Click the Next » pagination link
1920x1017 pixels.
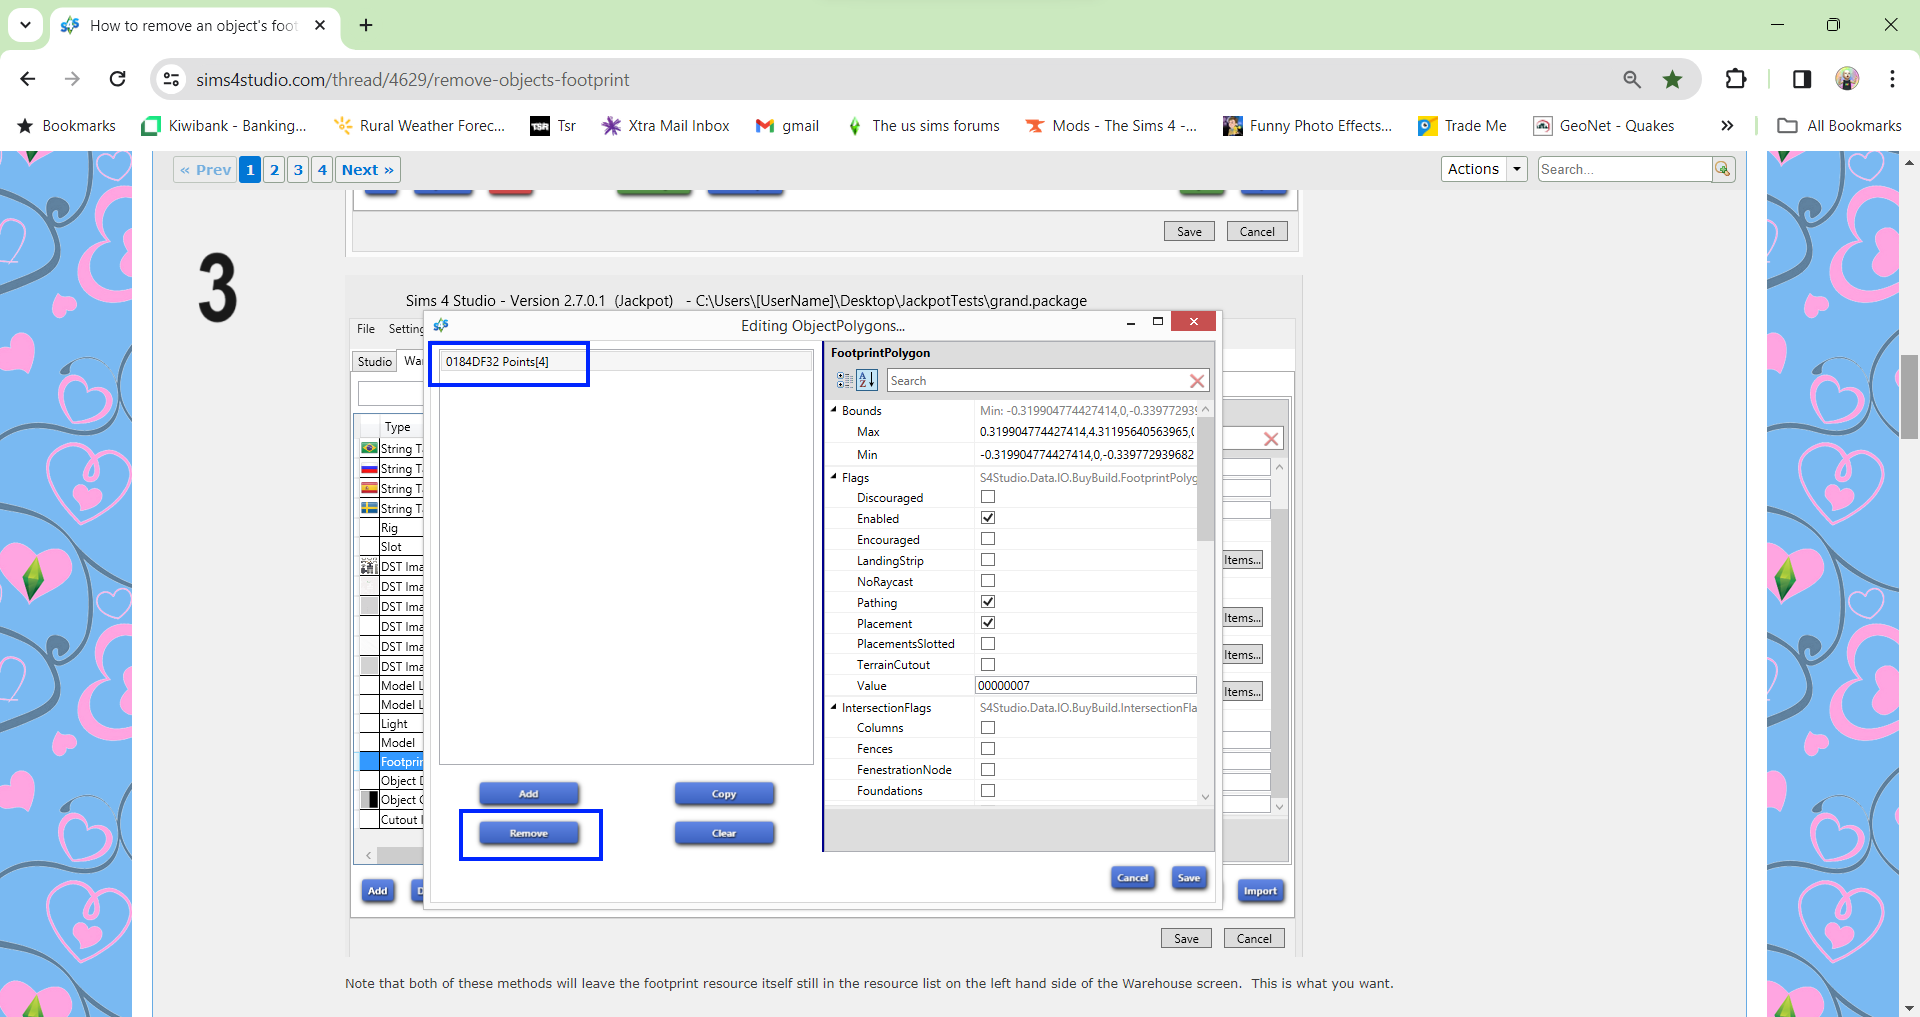(367, 169)
